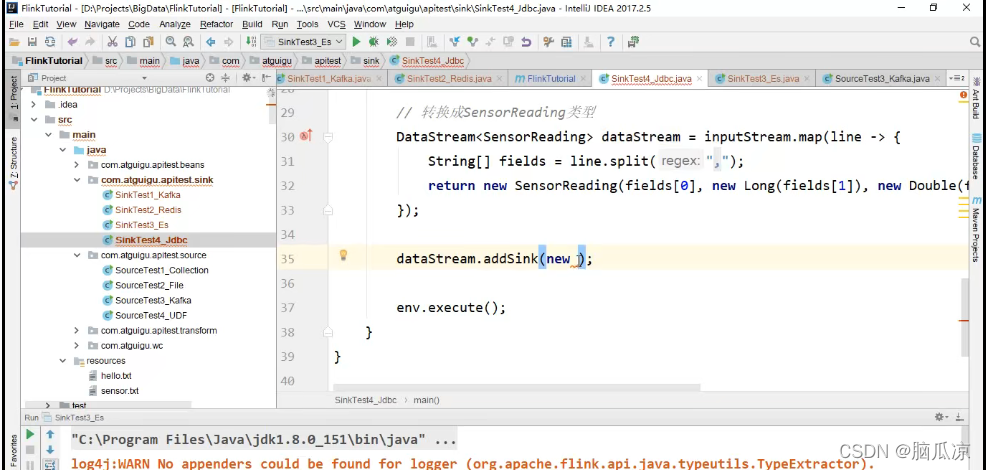Screen dimensions: 986x470
Task: Open SourceTest4_UDF in project tree
Action: pos(151,315)
